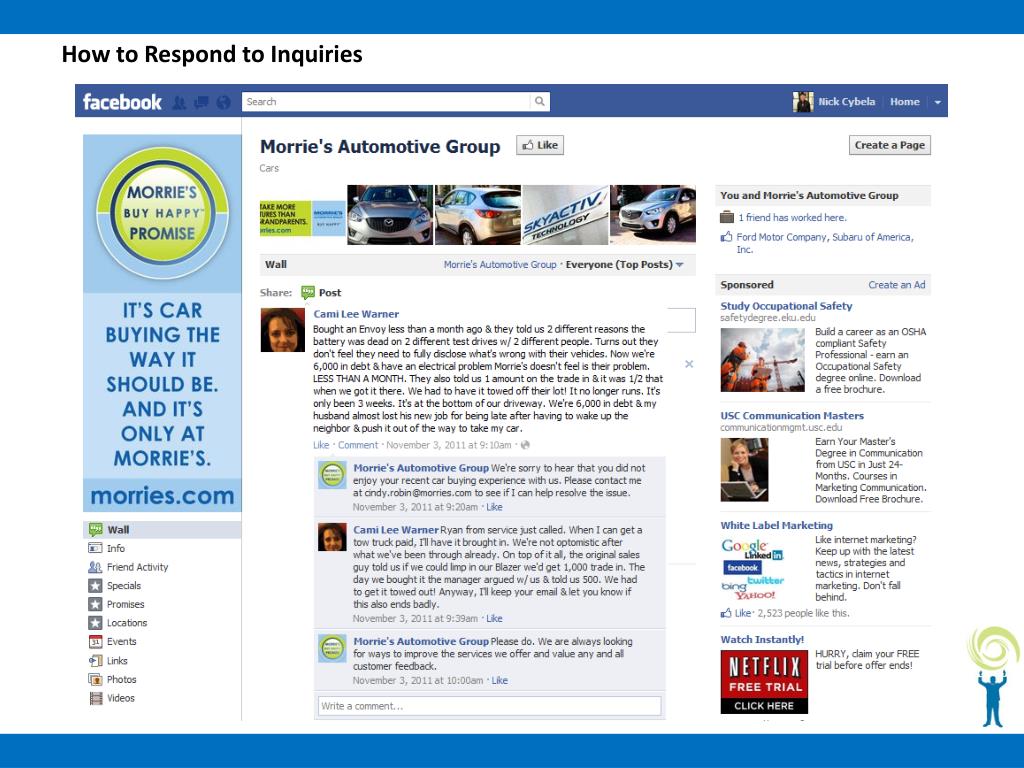Open messages icon in header
The image size is (1024, 768).
coord(202,102)
